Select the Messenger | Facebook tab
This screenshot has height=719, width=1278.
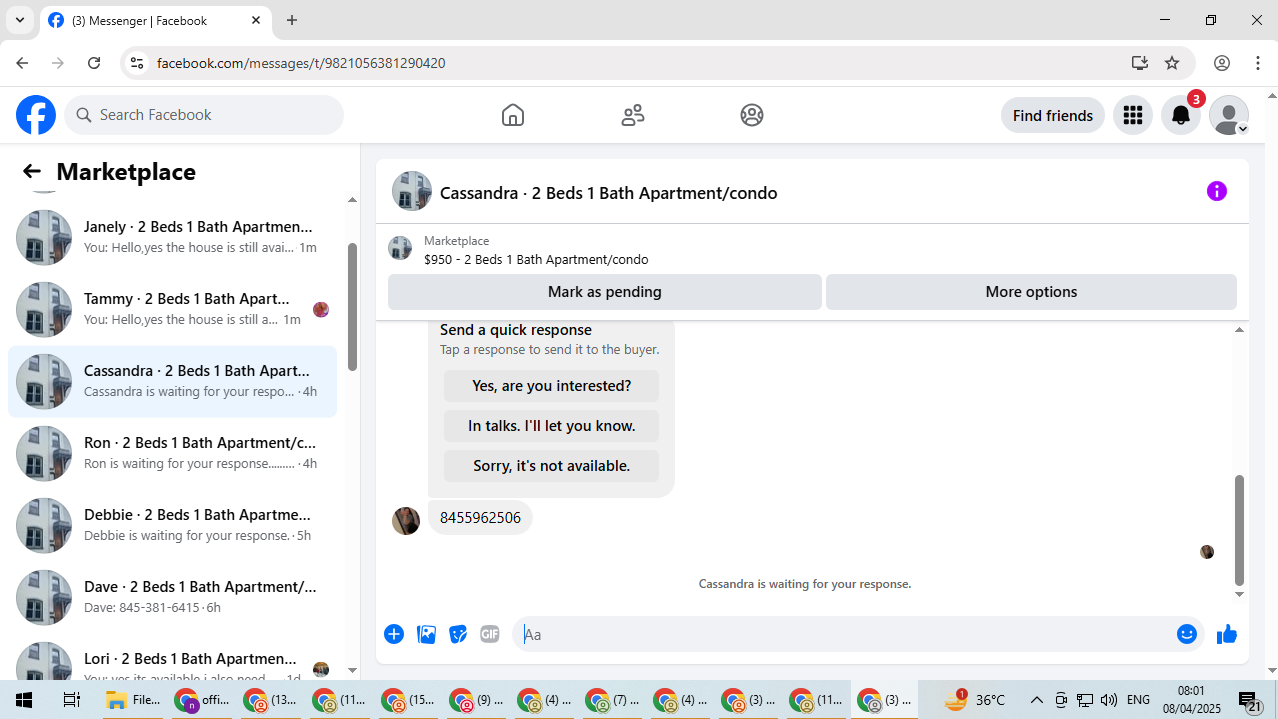click(x=155, y=20)
